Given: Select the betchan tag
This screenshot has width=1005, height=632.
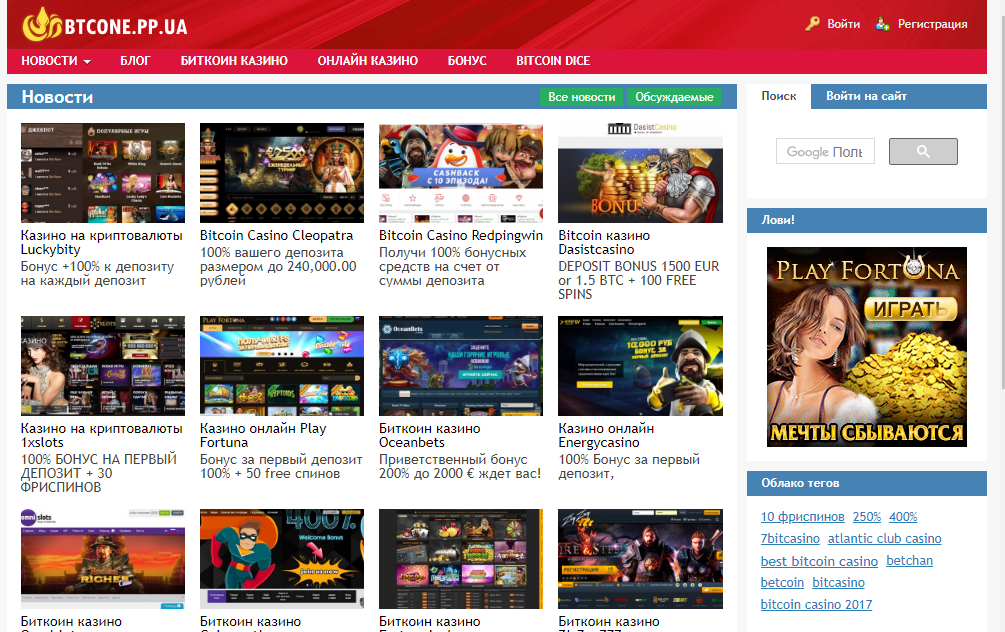Looking at the screenshot, I should click(909, 561).
